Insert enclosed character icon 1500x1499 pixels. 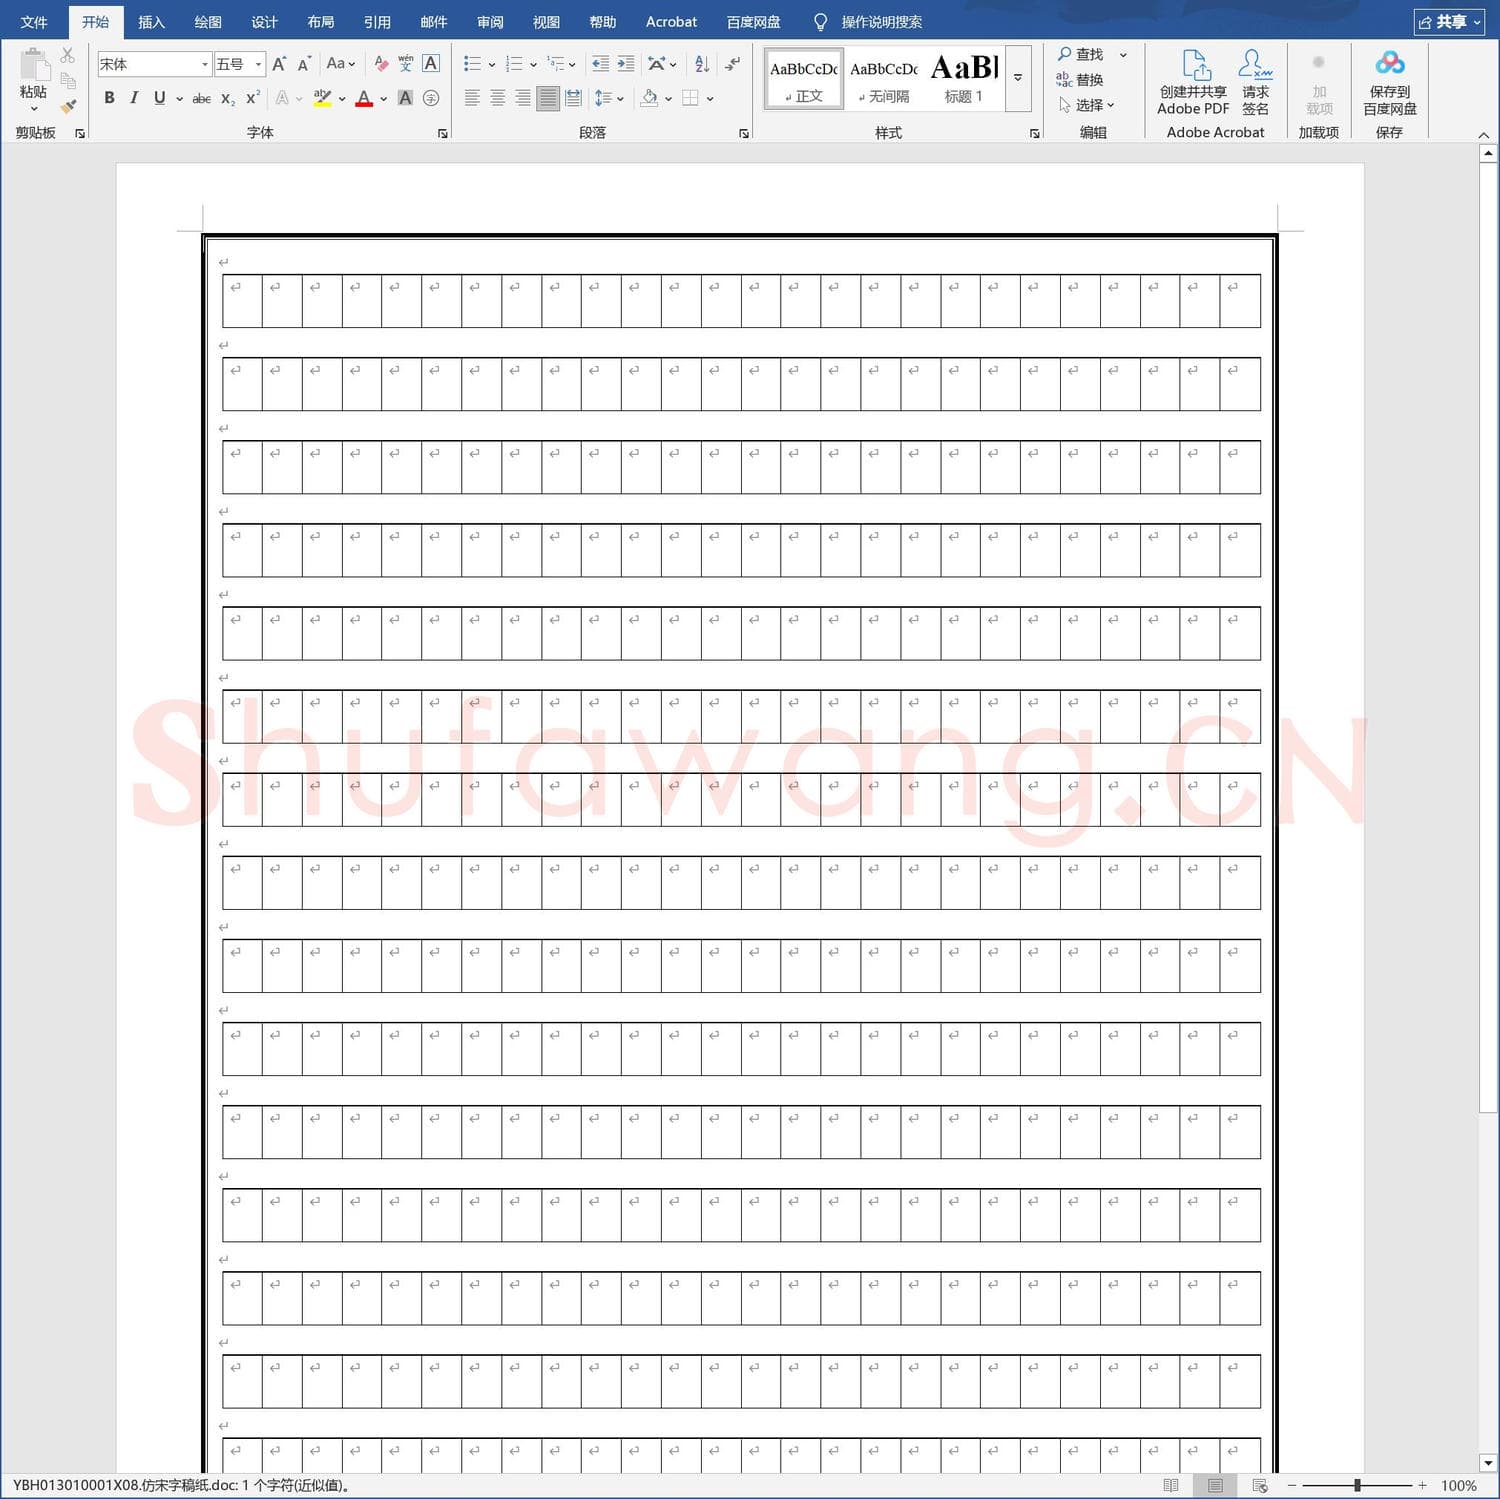(x=431, y=98)
